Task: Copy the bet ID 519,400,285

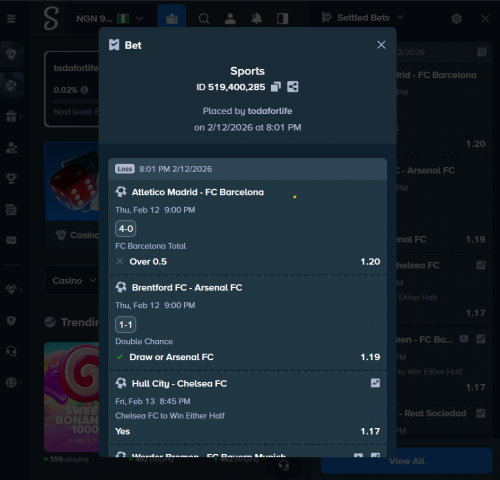Action: [x=276, y=87]
